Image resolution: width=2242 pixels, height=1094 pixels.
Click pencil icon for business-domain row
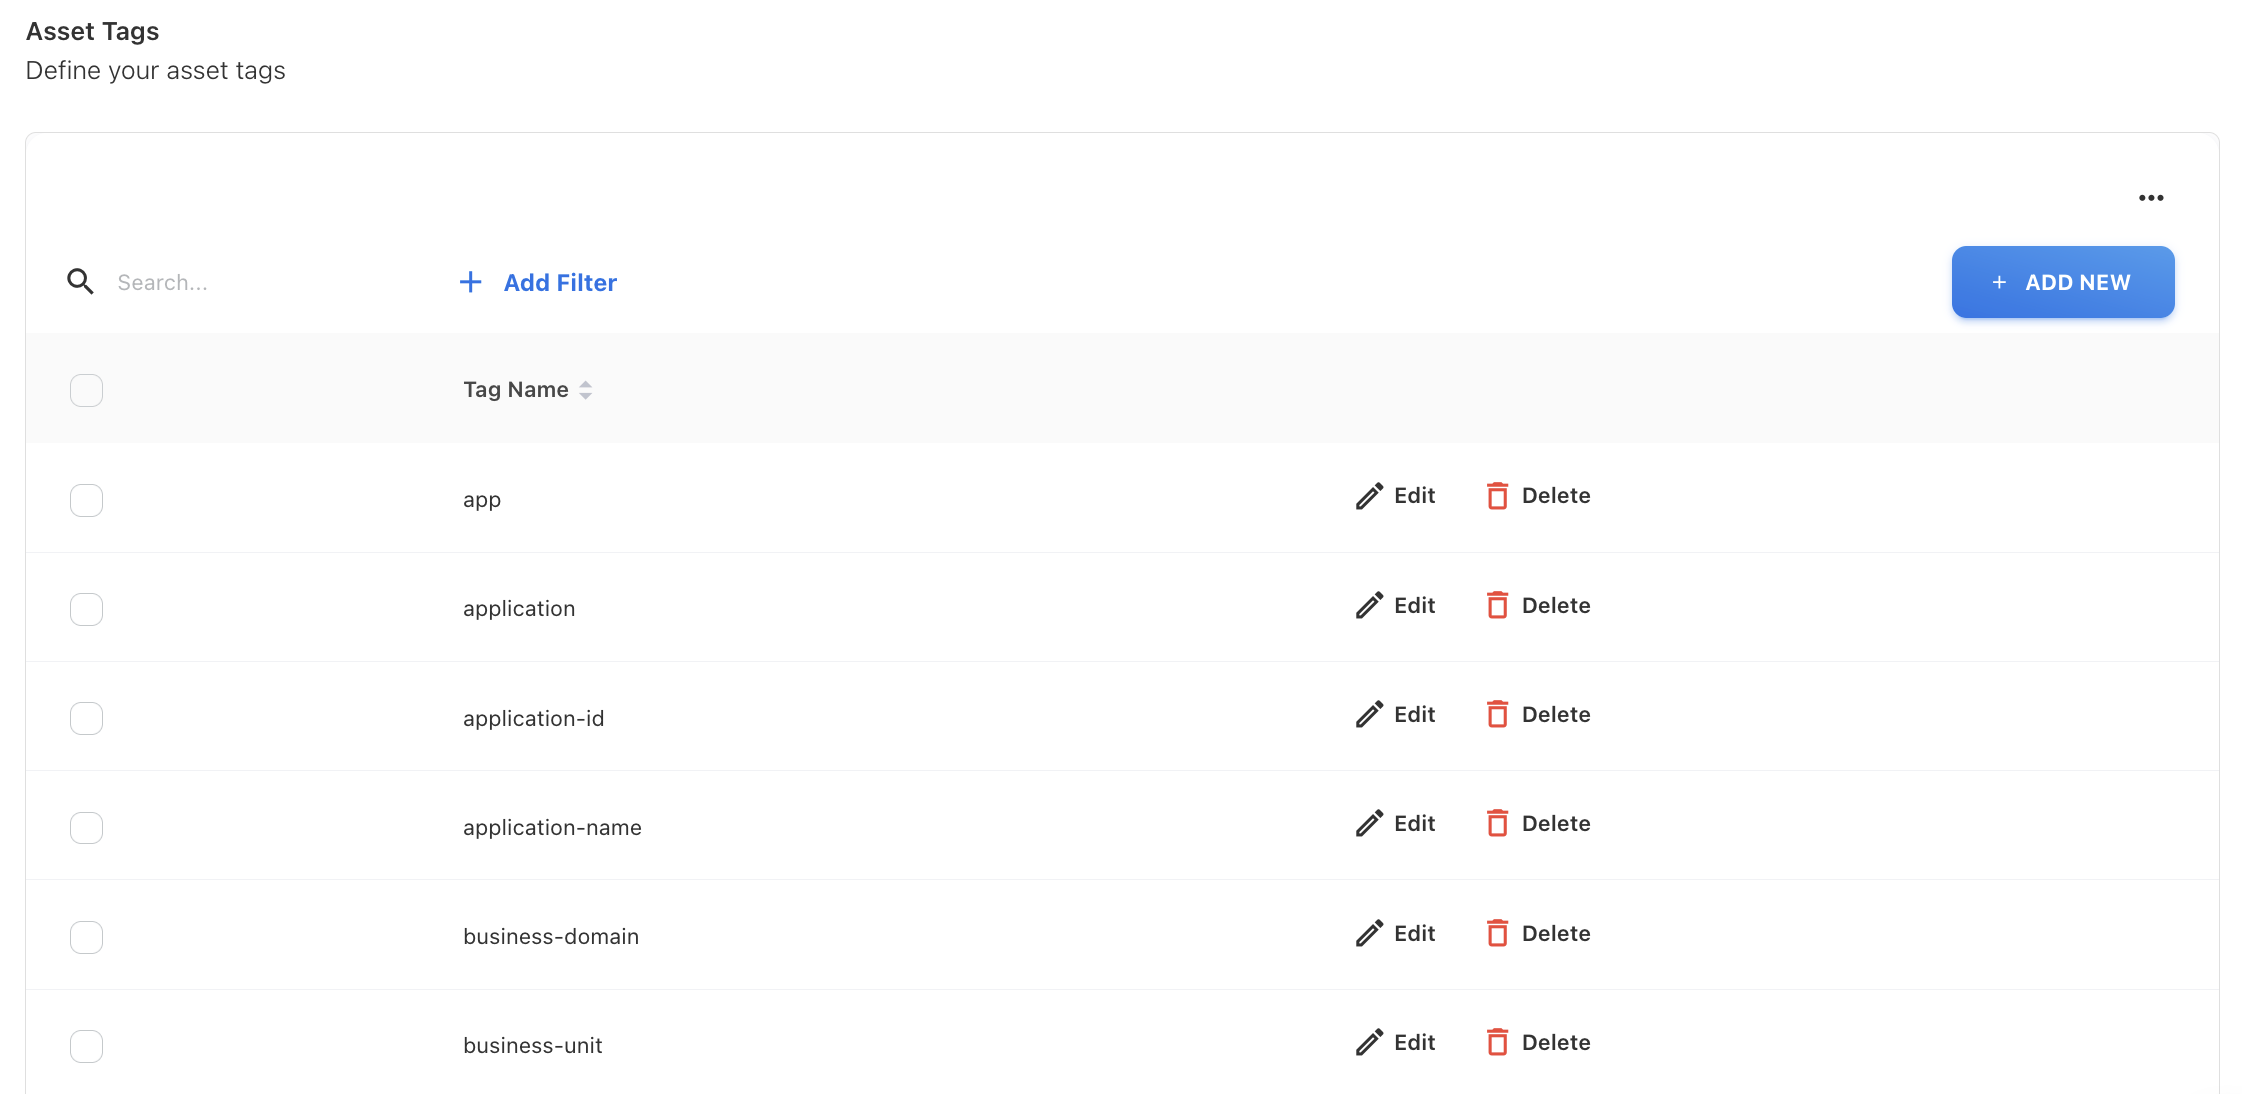click(x=1369, y=934)
